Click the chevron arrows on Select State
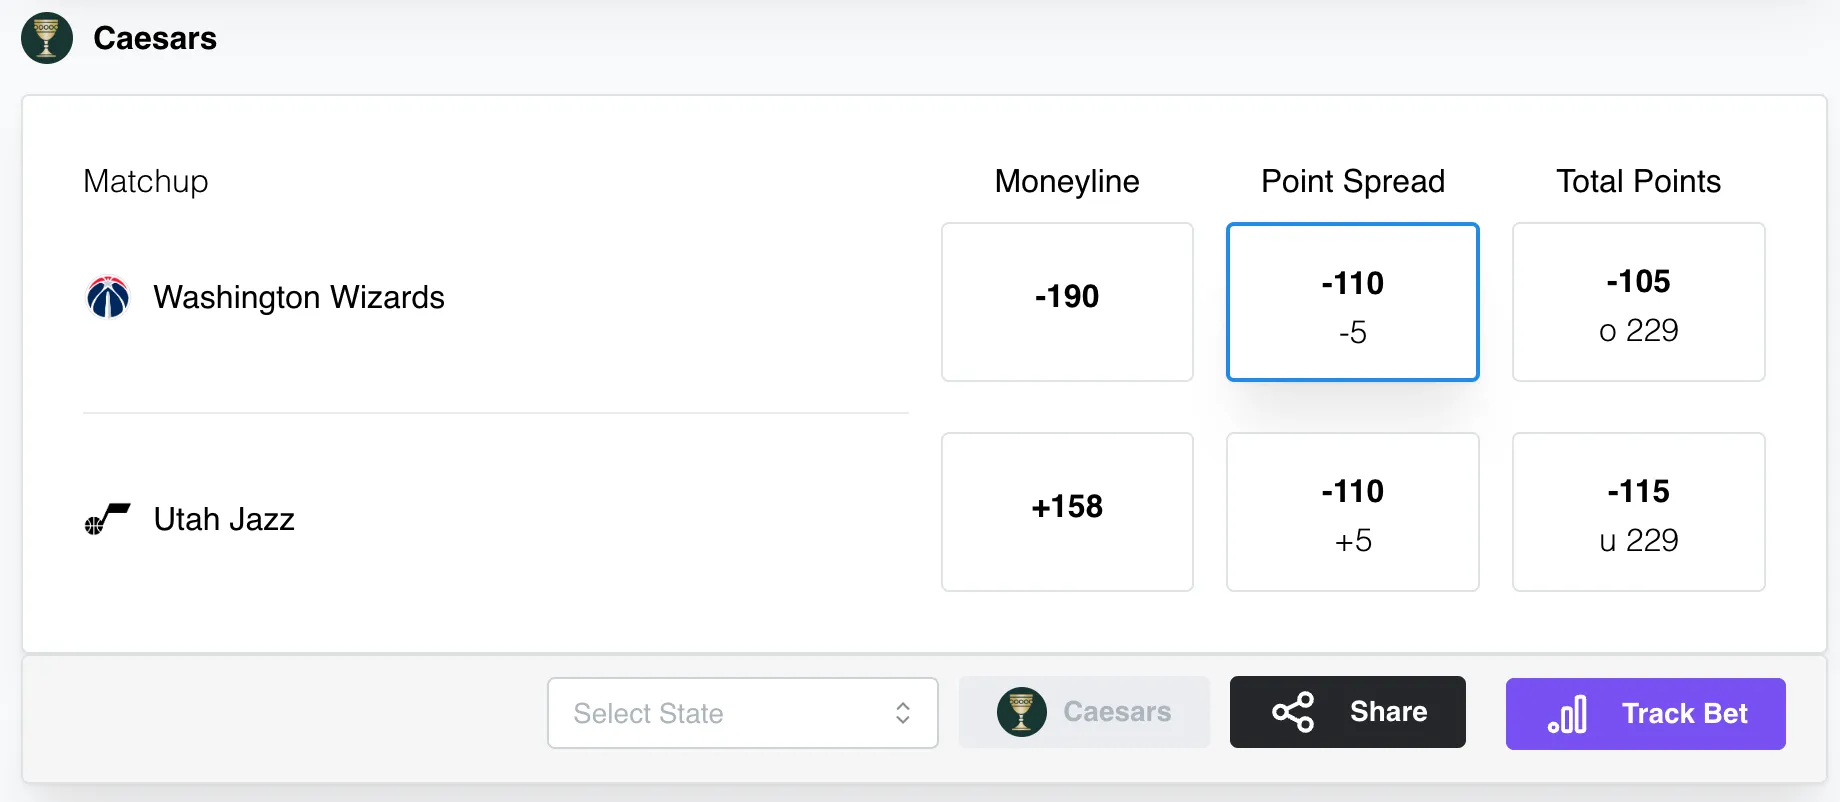1840x802 pixels. [902, 713]
